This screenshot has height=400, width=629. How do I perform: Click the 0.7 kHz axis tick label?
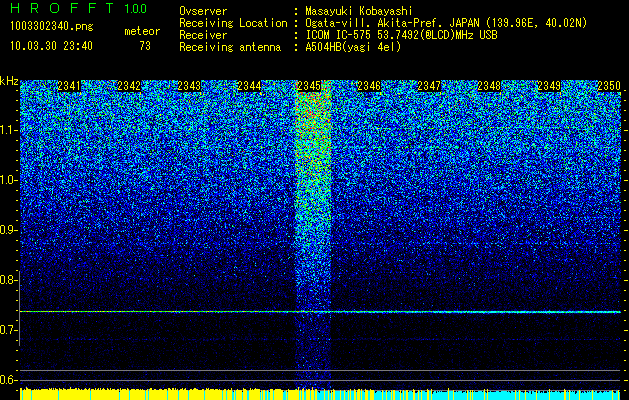tap(8, 330)
